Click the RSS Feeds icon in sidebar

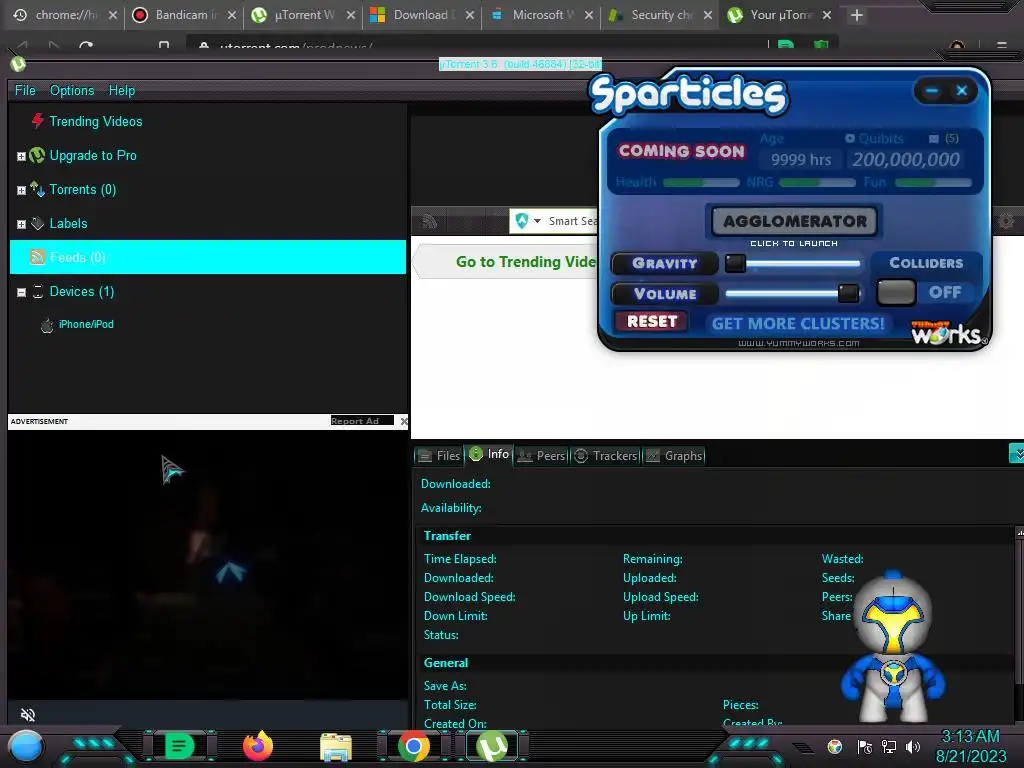(x=37, y=257)
